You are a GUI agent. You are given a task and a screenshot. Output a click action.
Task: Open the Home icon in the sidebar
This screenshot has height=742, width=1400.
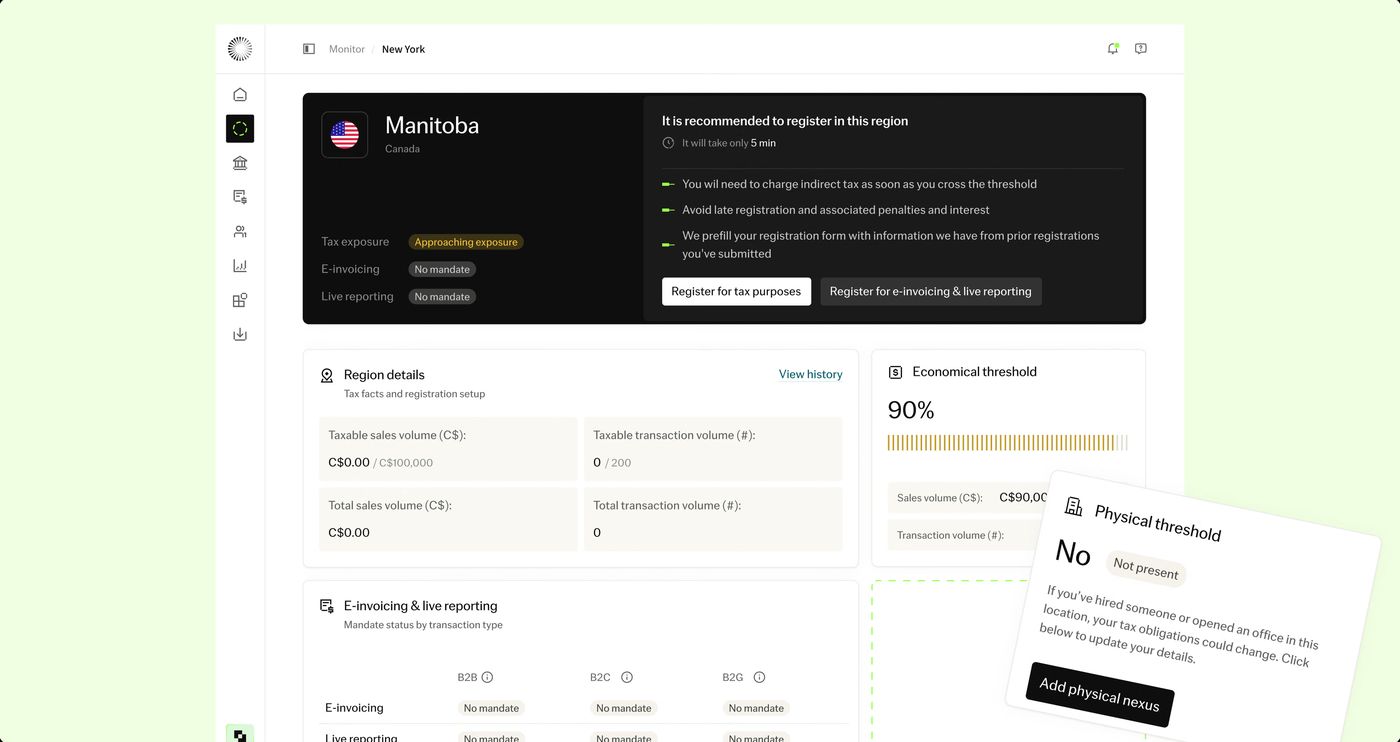240,95
